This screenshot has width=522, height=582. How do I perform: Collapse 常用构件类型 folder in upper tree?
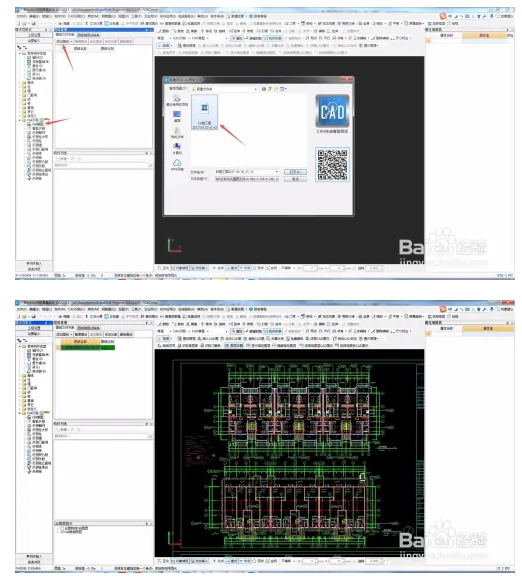click(x=20, y=53)
